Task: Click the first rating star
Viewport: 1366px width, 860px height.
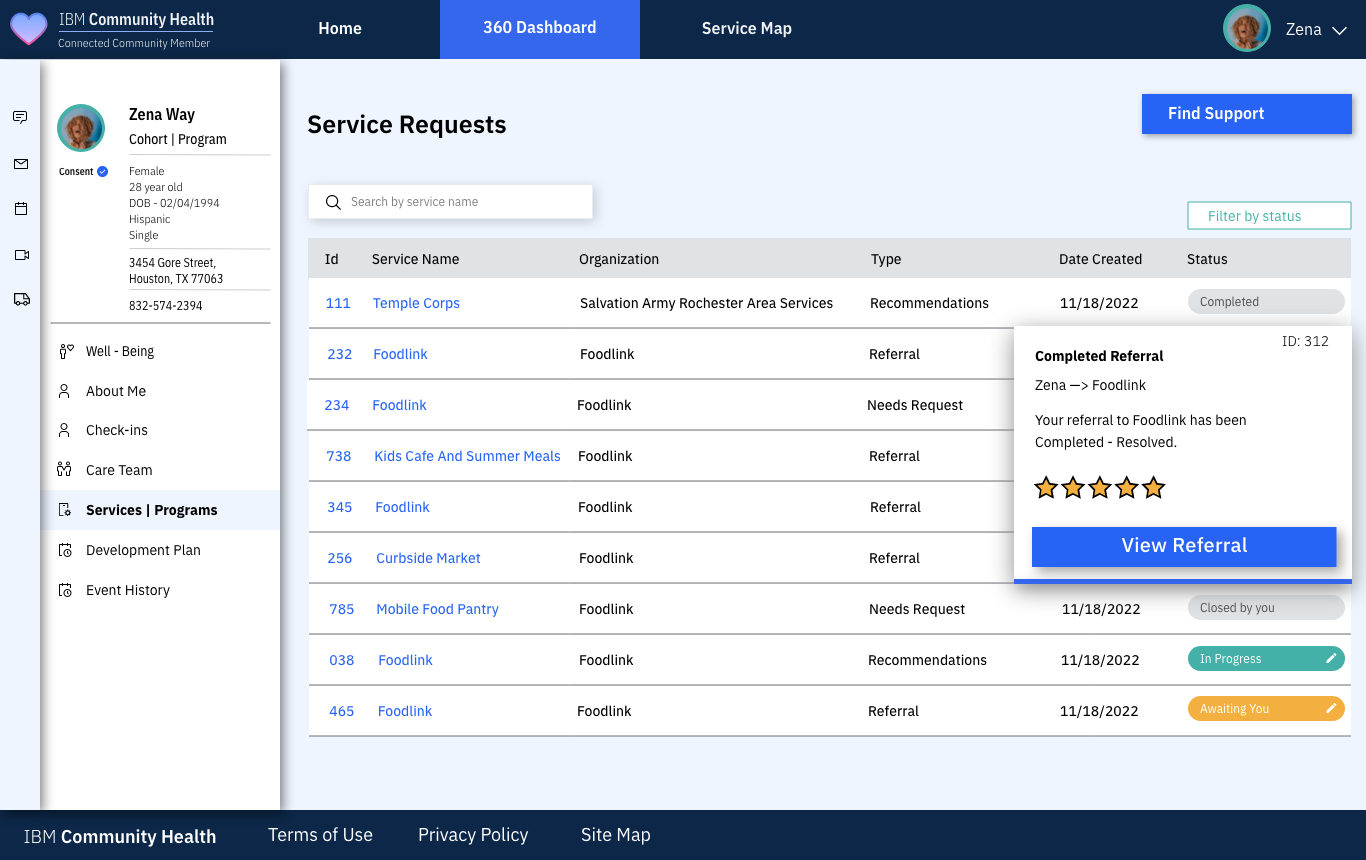Action: tap(1046, 488)
